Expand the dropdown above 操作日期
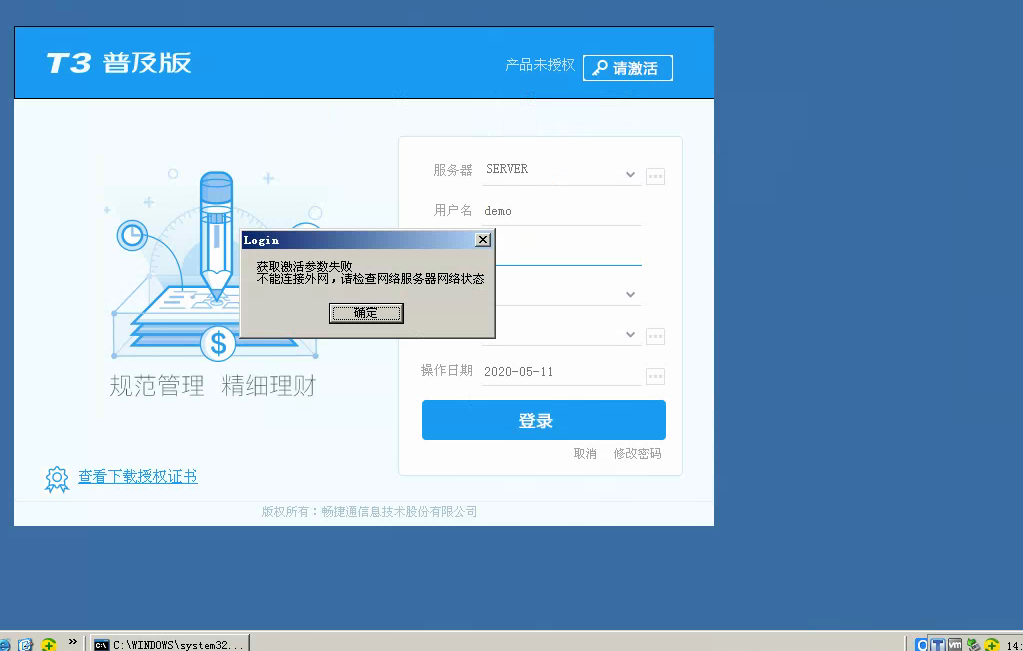1023x651 pixels. tap(630, 335)
